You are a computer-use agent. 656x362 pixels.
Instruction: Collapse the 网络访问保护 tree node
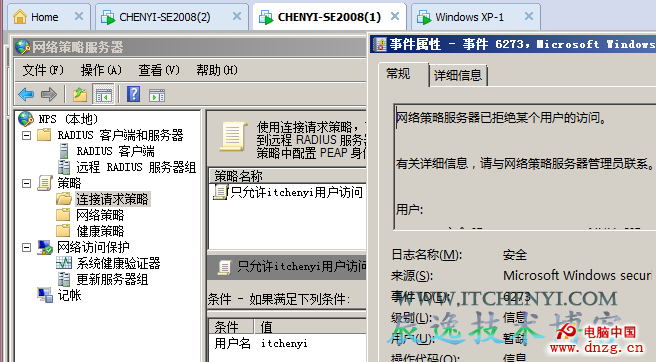(26, 247)
